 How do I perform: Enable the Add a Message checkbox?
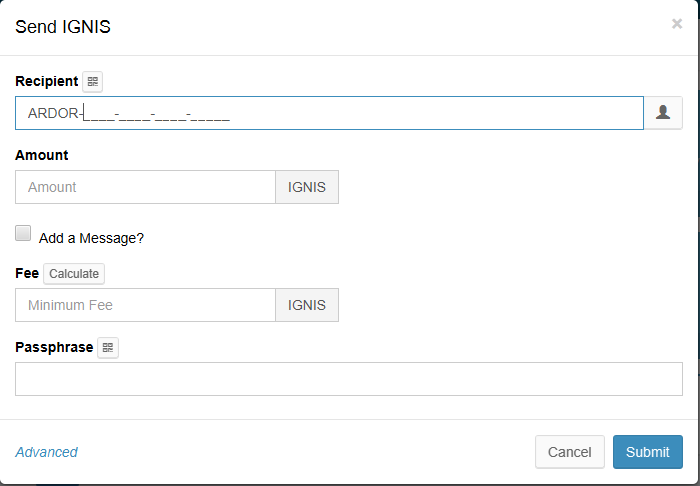coord(24,233)
